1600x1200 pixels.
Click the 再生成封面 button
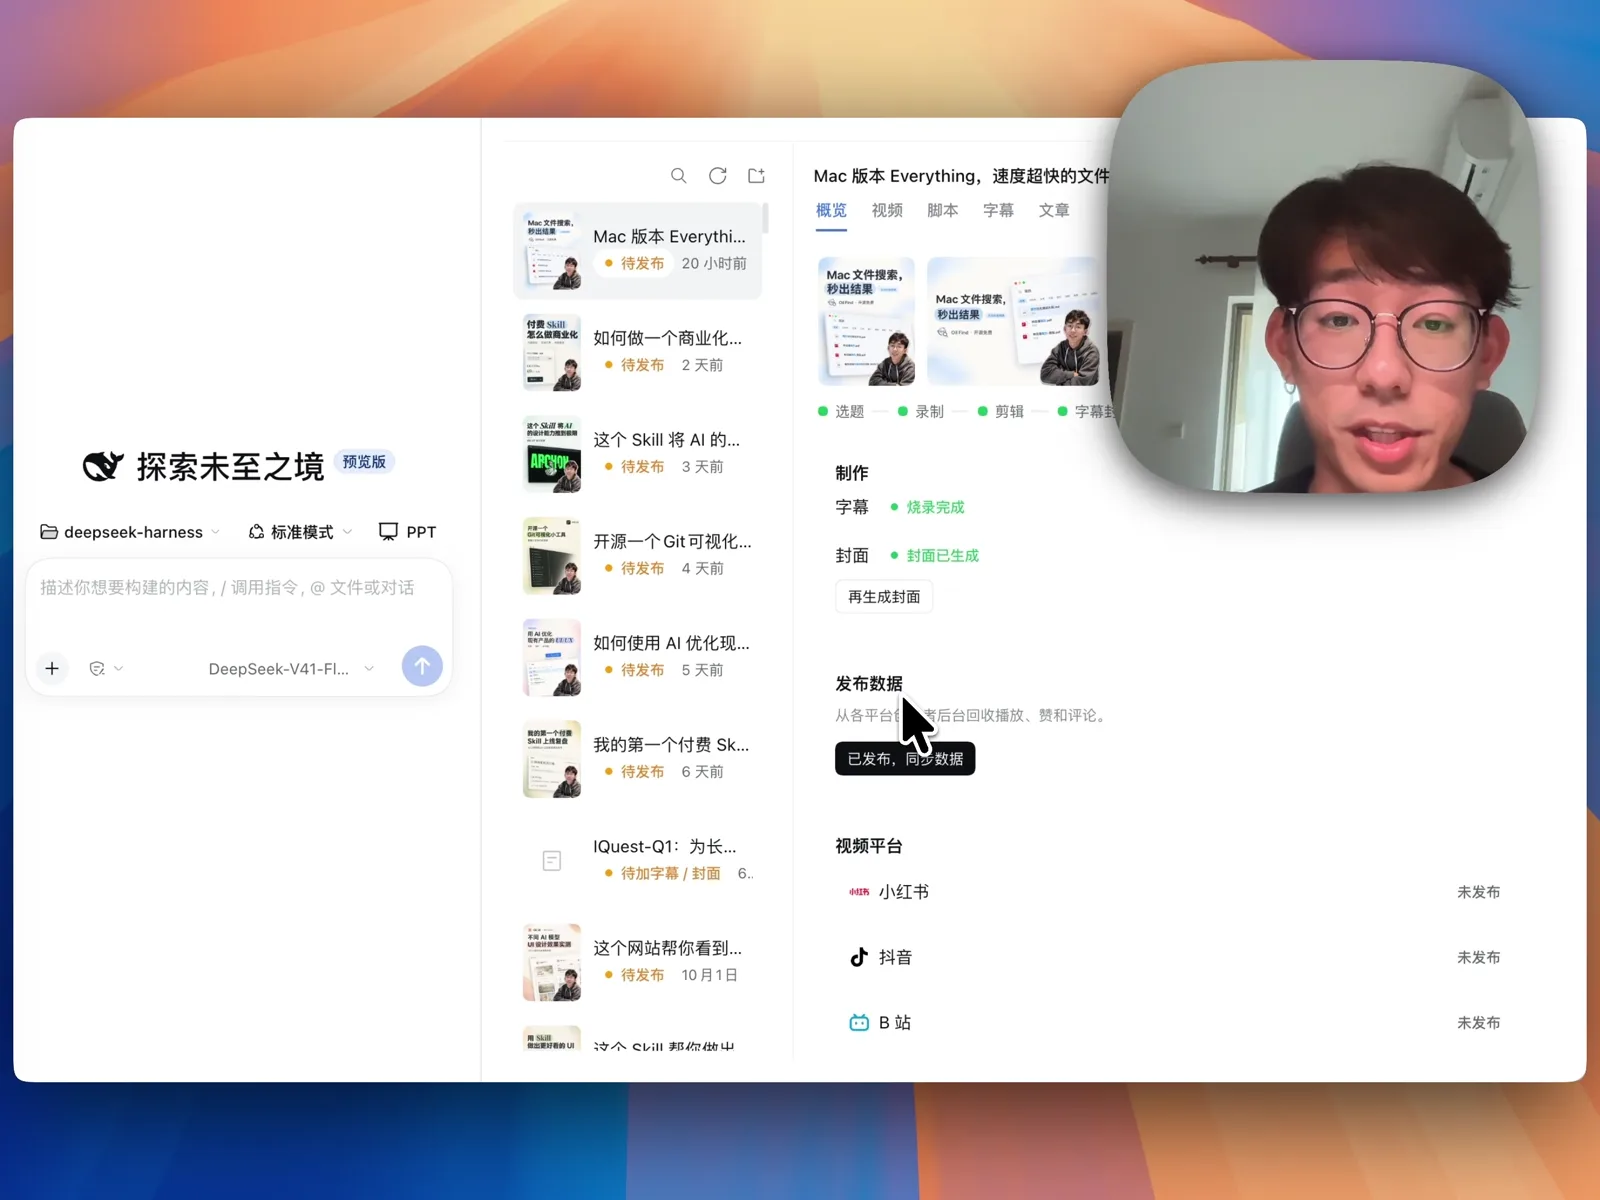pos(884,597)
